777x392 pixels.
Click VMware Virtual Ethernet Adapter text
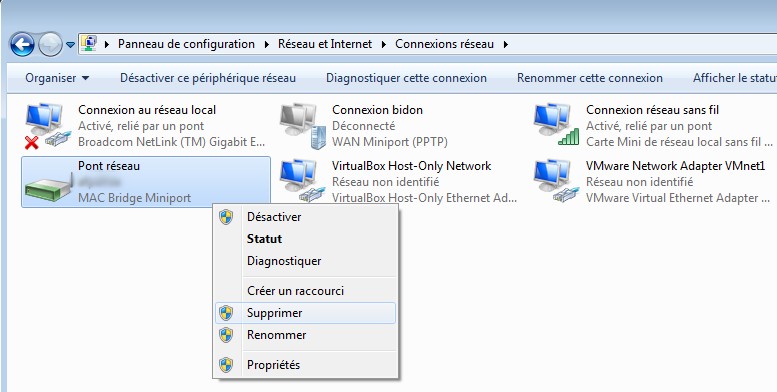coord(679,198)
